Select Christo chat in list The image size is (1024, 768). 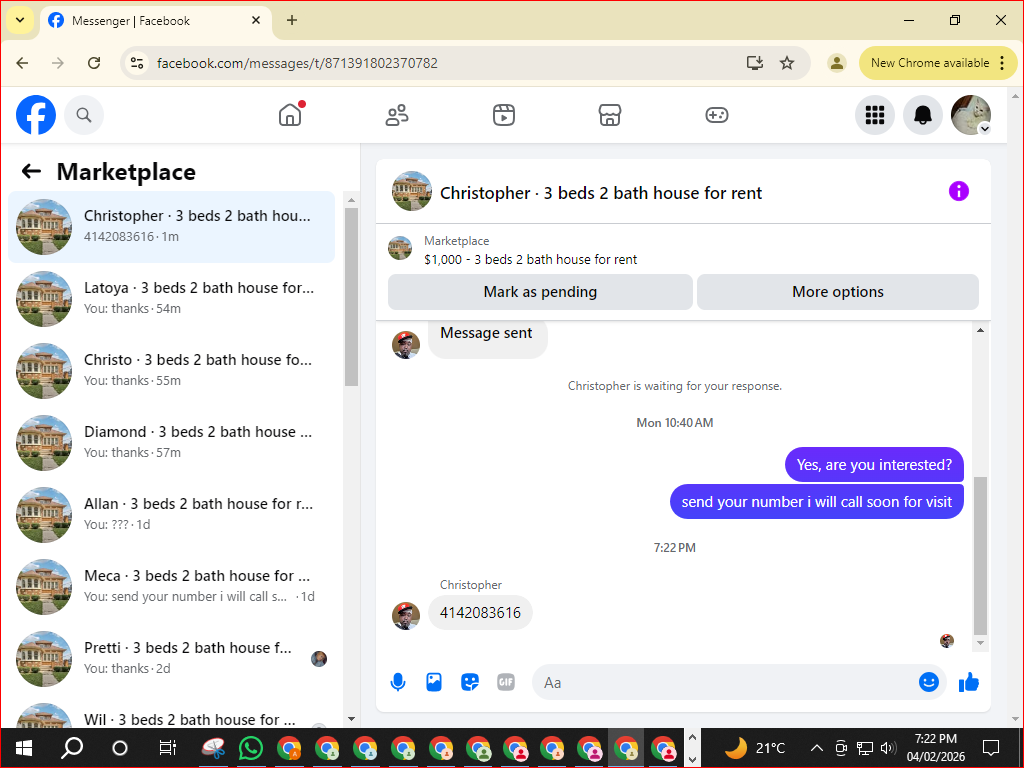pyautogui.click(x=171, y=370)
